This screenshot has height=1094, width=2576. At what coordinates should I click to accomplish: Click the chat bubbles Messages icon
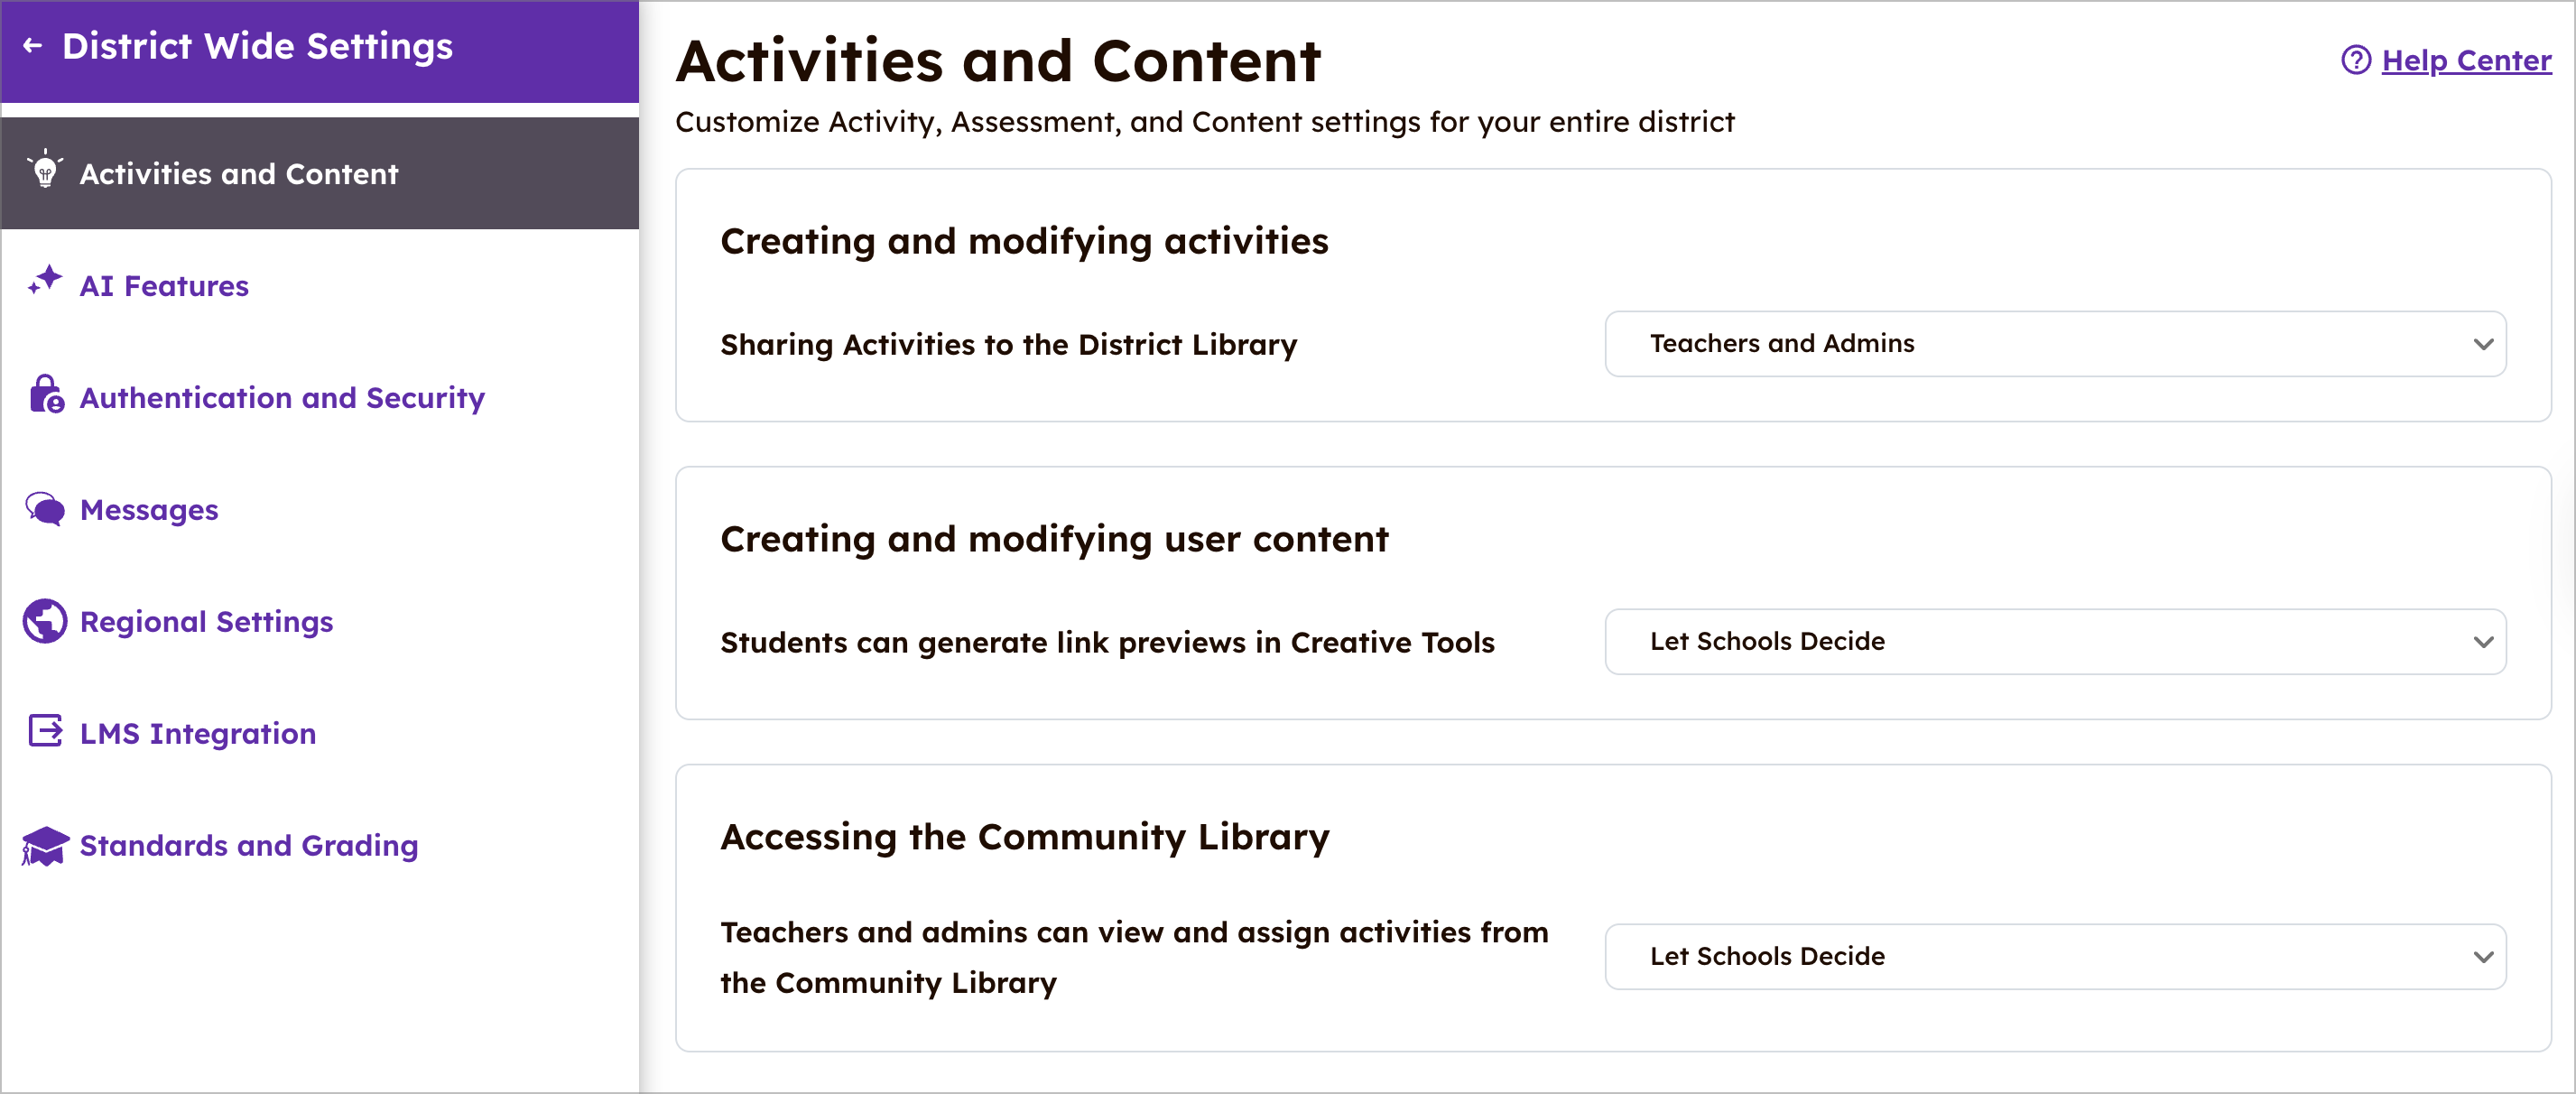tap(45, 509)
